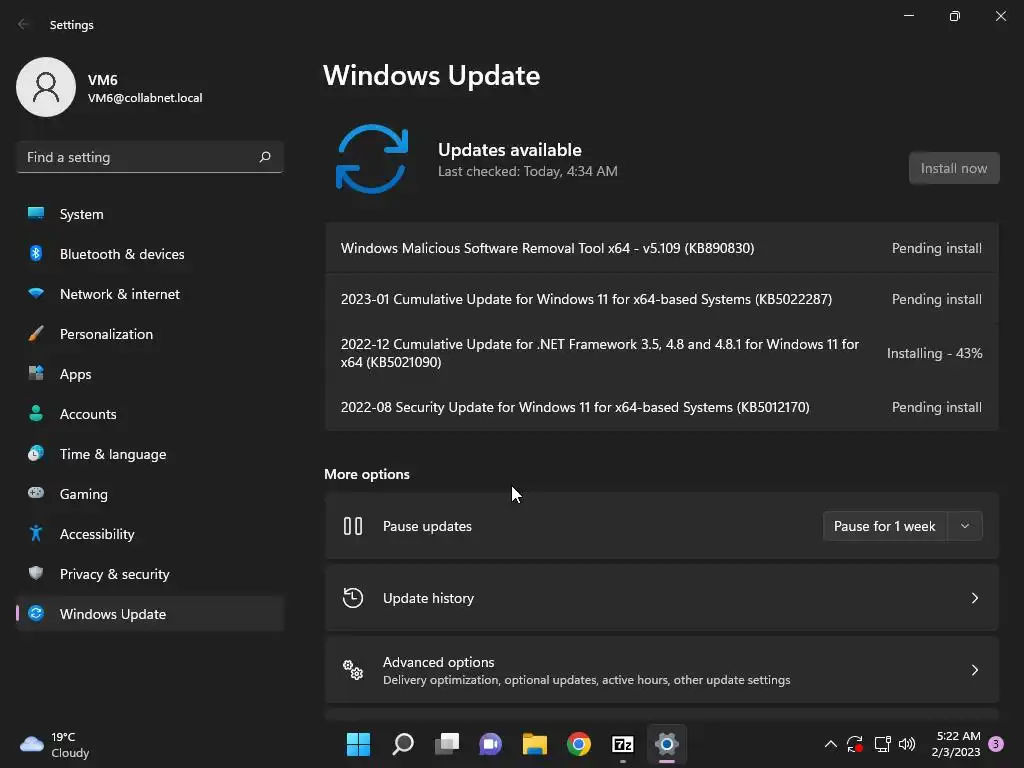This screenshot has height=768, width=1024.
Task: Click Last checked: Today, 4:34 AM text
Action: (528, 171)
